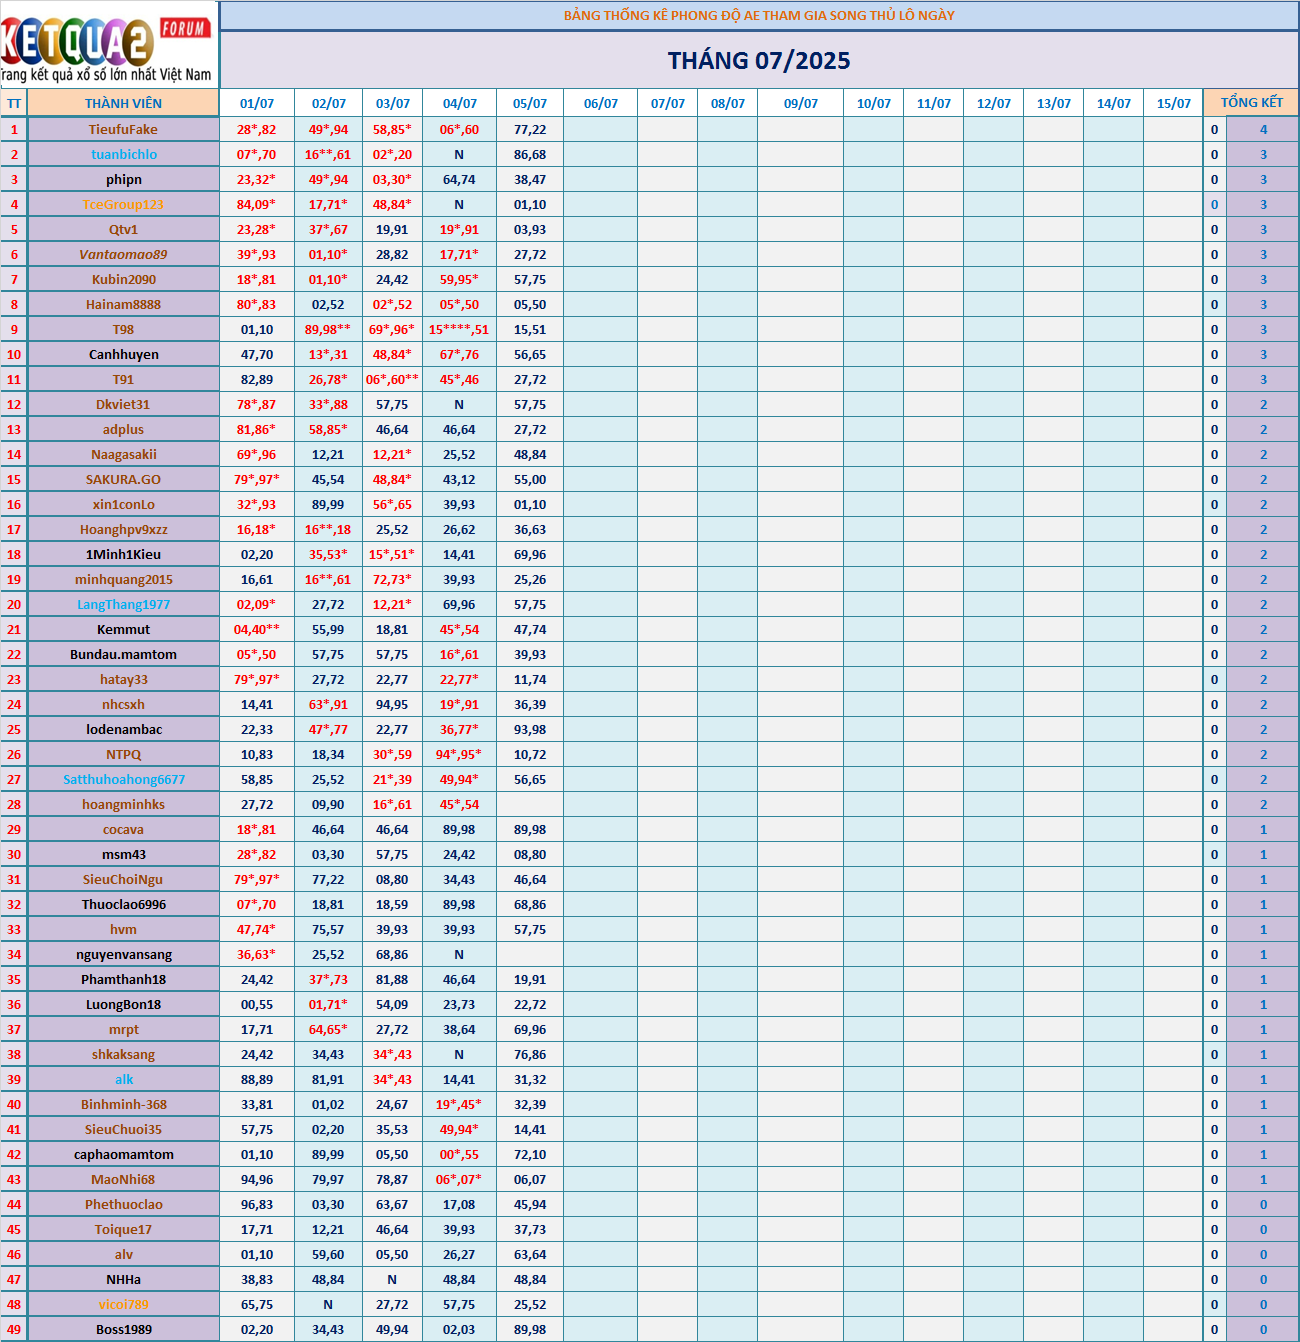The height and width of the screenshot is (1342, 1300).
Task: Select member name LuongBon18
Action: (x=123, y=1004)
